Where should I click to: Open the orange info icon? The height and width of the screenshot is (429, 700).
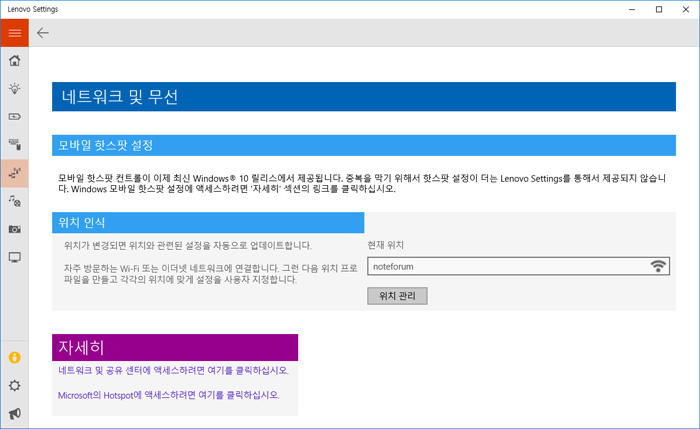14,357
